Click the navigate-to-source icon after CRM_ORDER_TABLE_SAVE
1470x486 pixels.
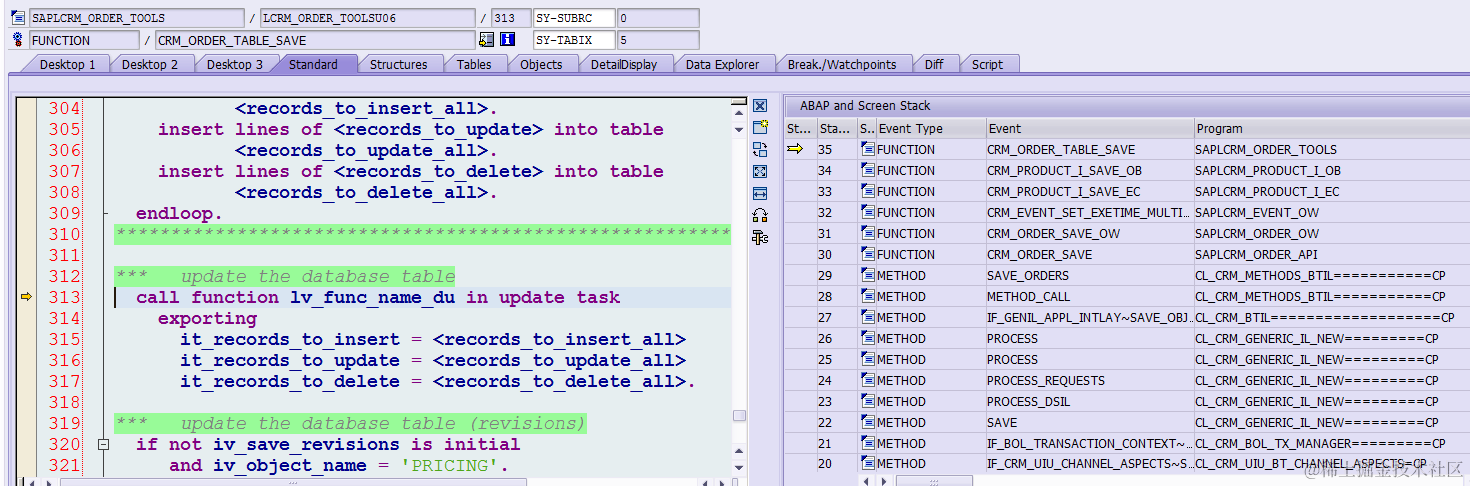pyautogui.click(x=487, y=40)
